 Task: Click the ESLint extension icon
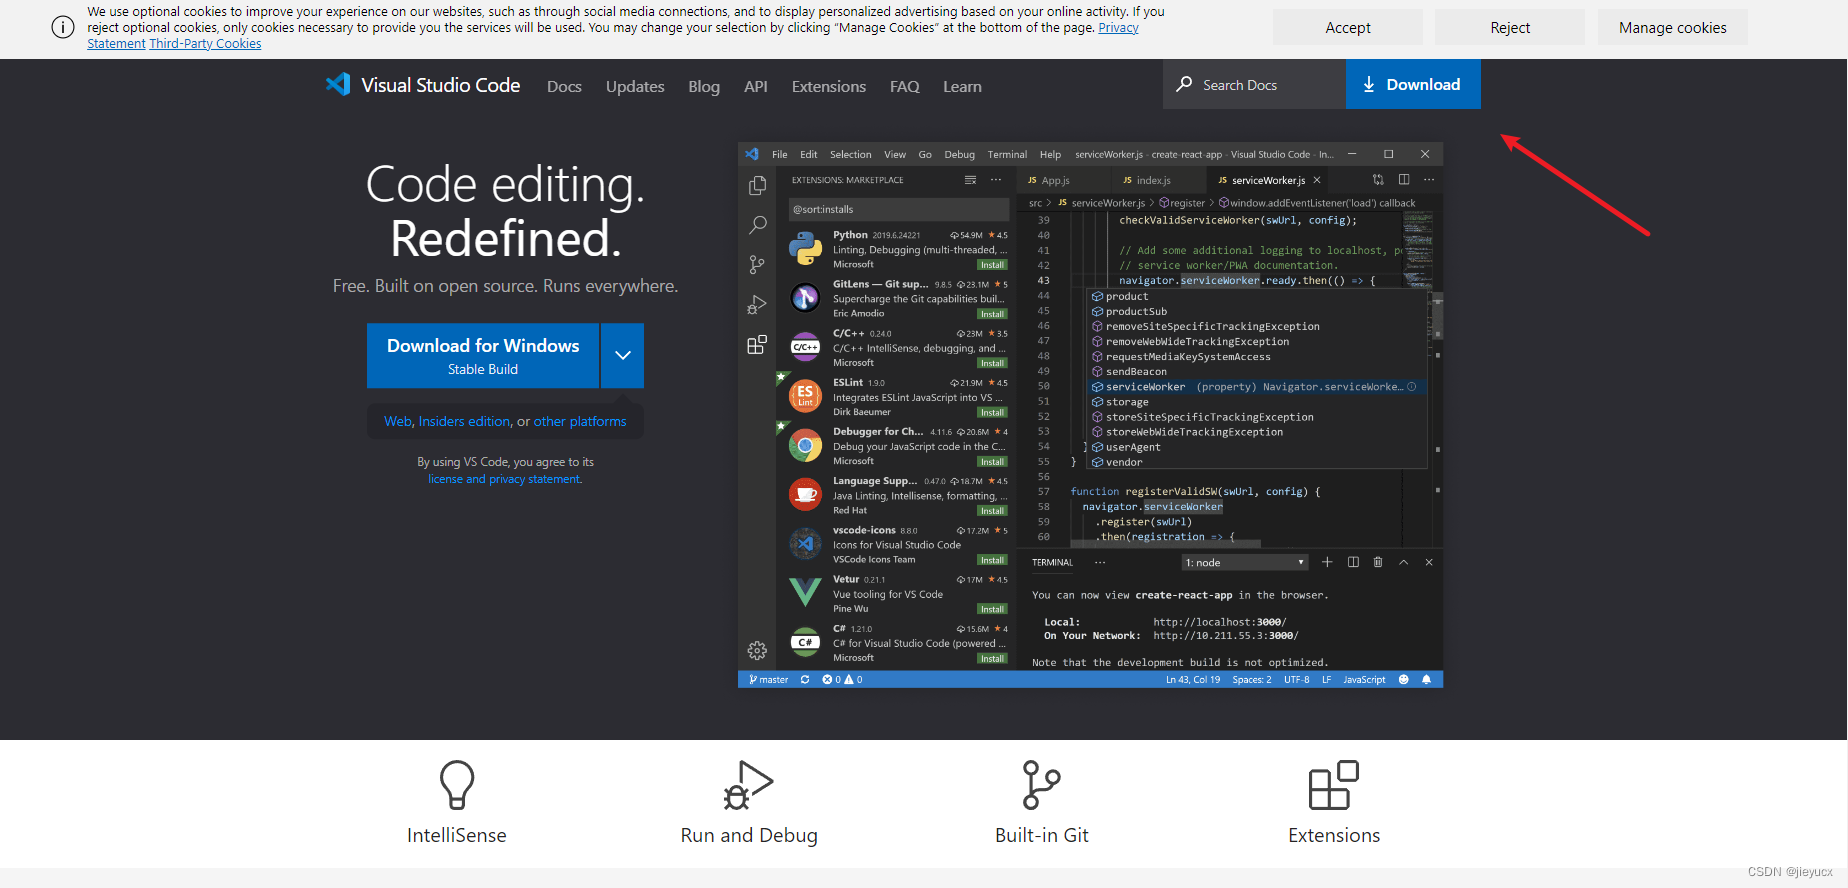click(x=805, y=396)
